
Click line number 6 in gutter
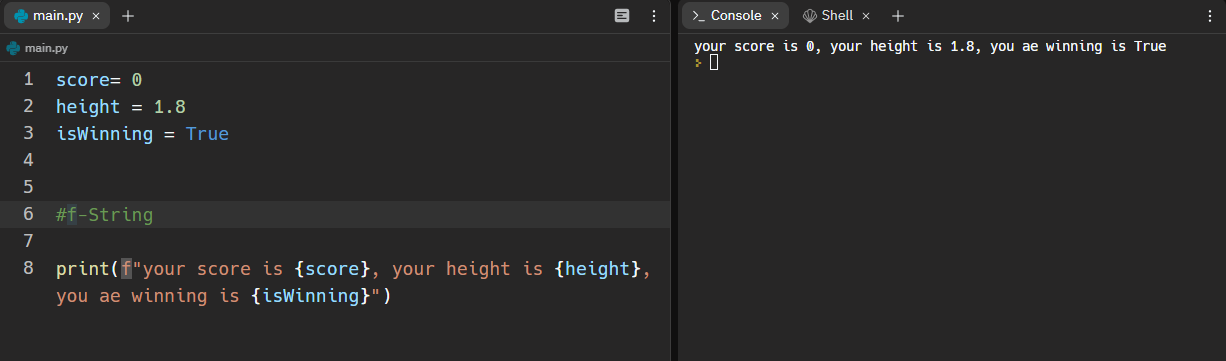click(x=28, y=214)
